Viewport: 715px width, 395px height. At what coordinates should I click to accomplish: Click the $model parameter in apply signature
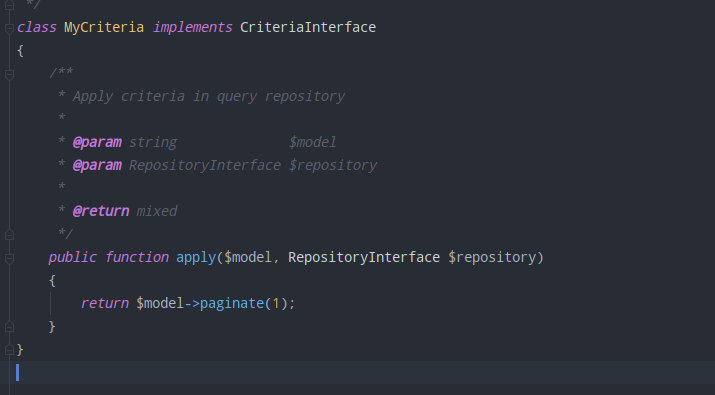[x=248, y=257]
